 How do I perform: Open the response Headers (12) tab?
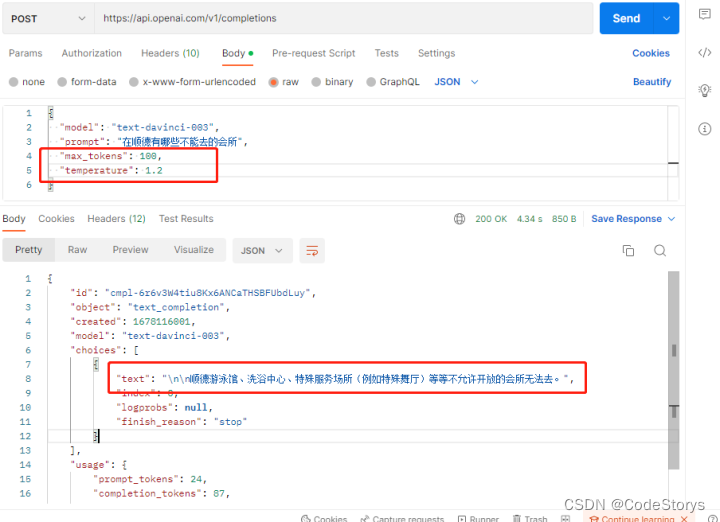coord(117,219)
